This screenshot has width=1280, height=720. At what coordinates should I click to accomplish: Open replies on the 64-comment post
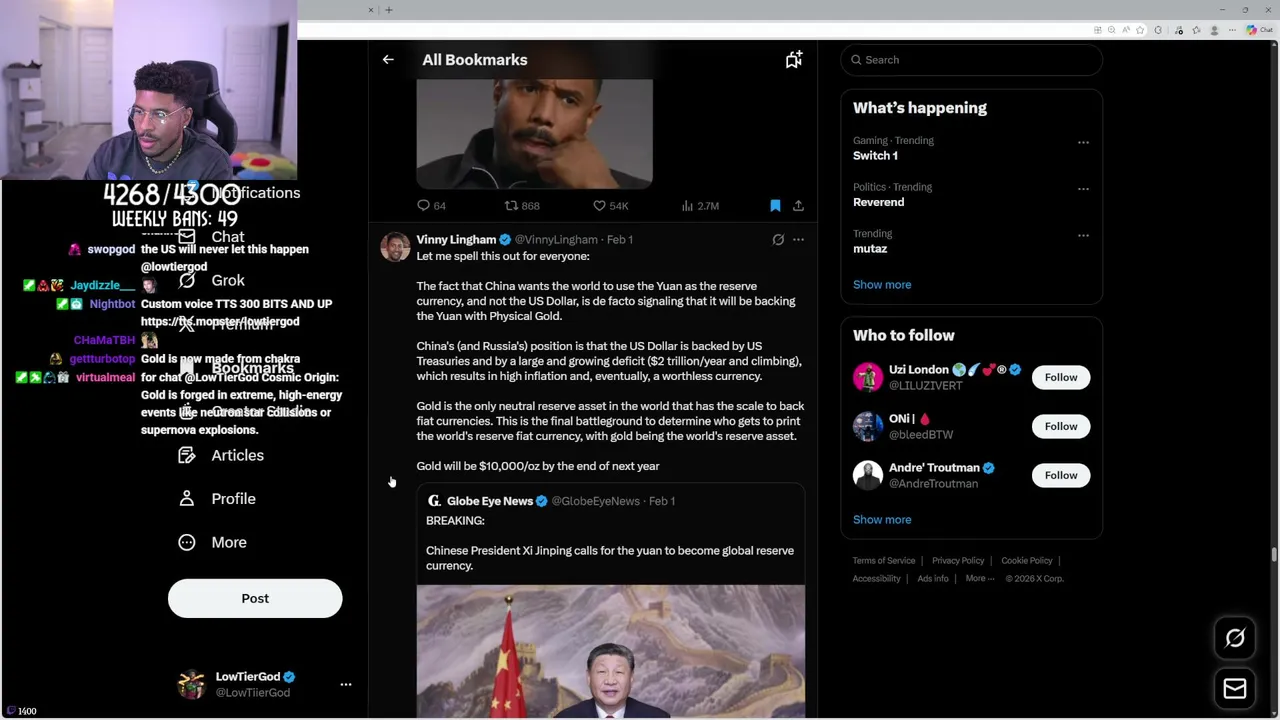point(431,206)
